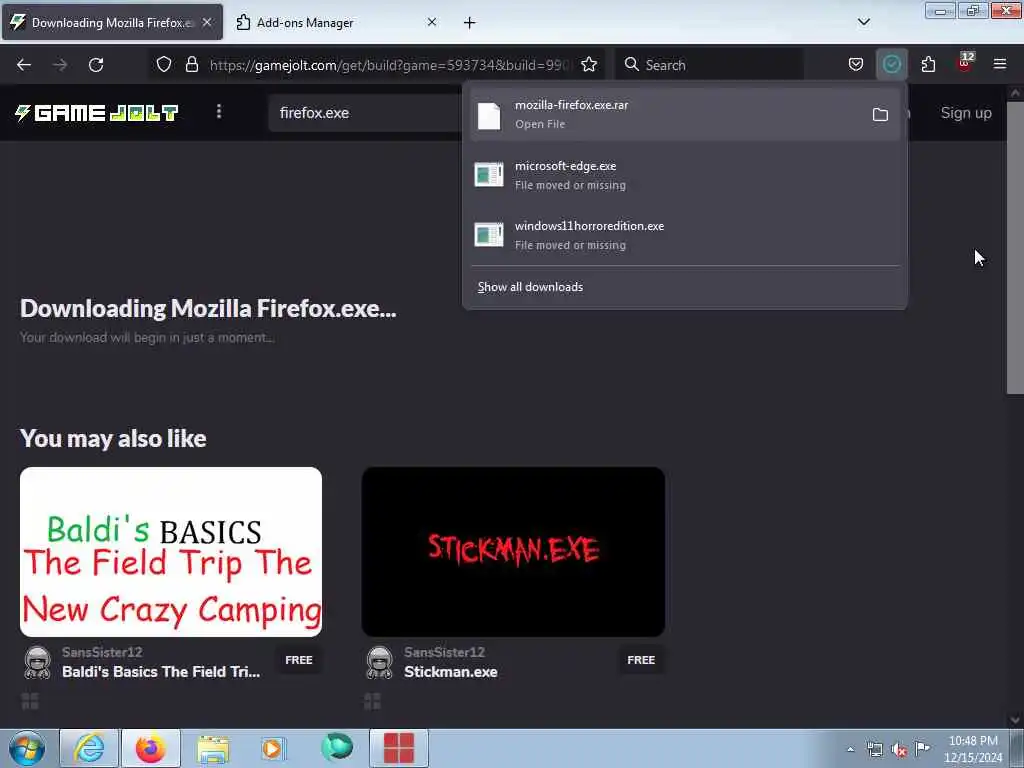Open the Action Center flag icon
This screenshot has width=1024, height=768.
pyautogui.click(x=922, y=748)
